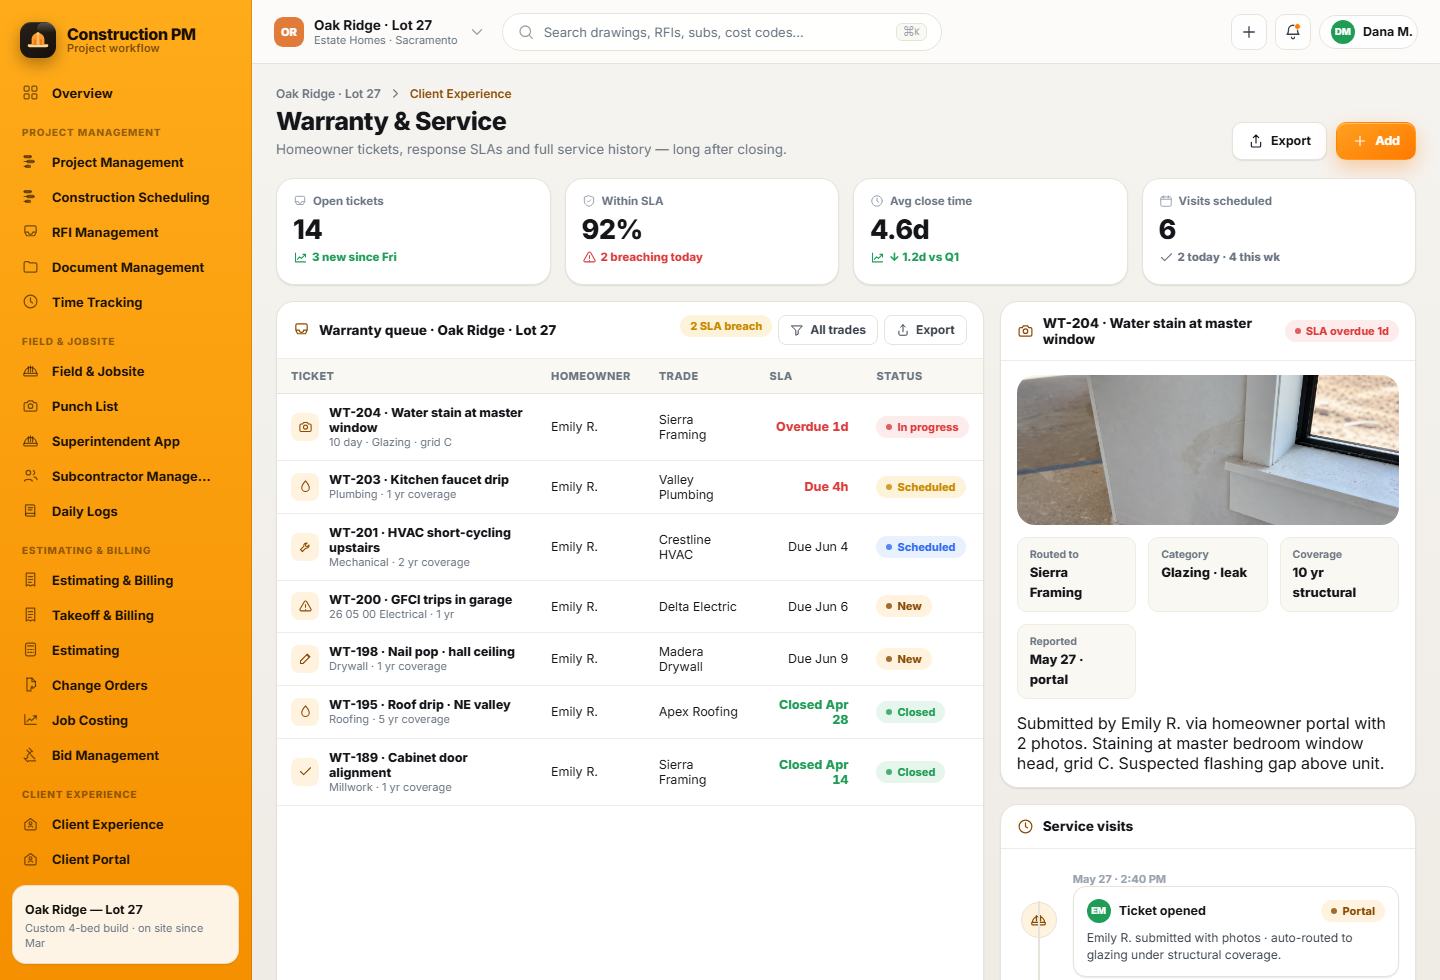Click the search magnifier icon

[526, 32]
